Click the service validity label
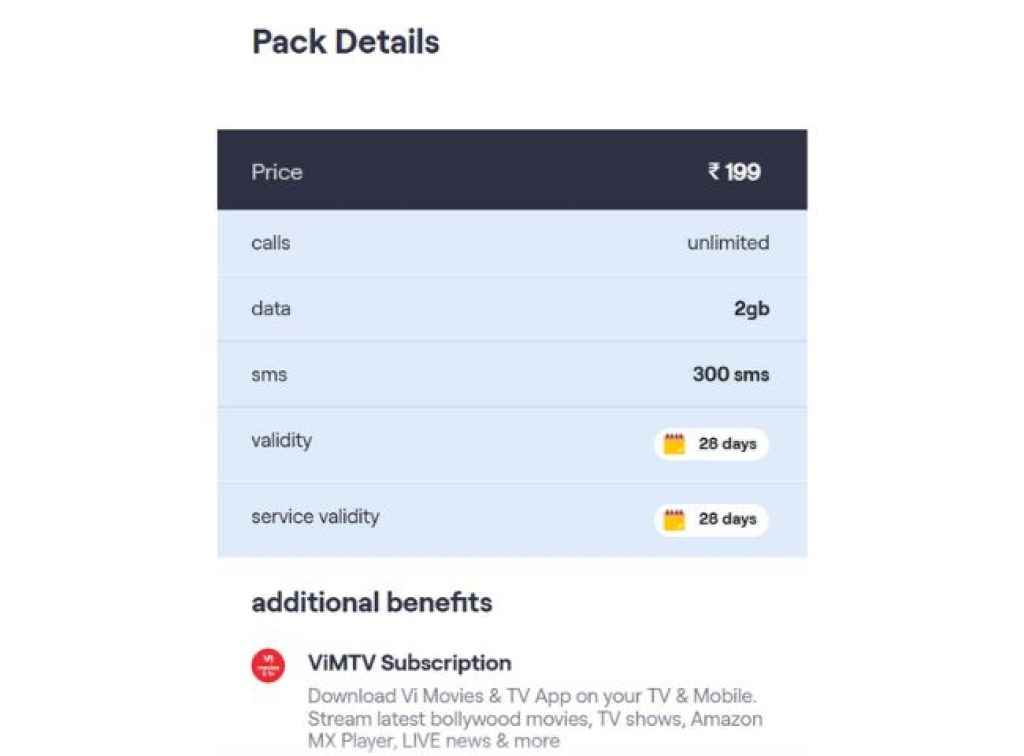1024x756 pixels. point(315,517)
